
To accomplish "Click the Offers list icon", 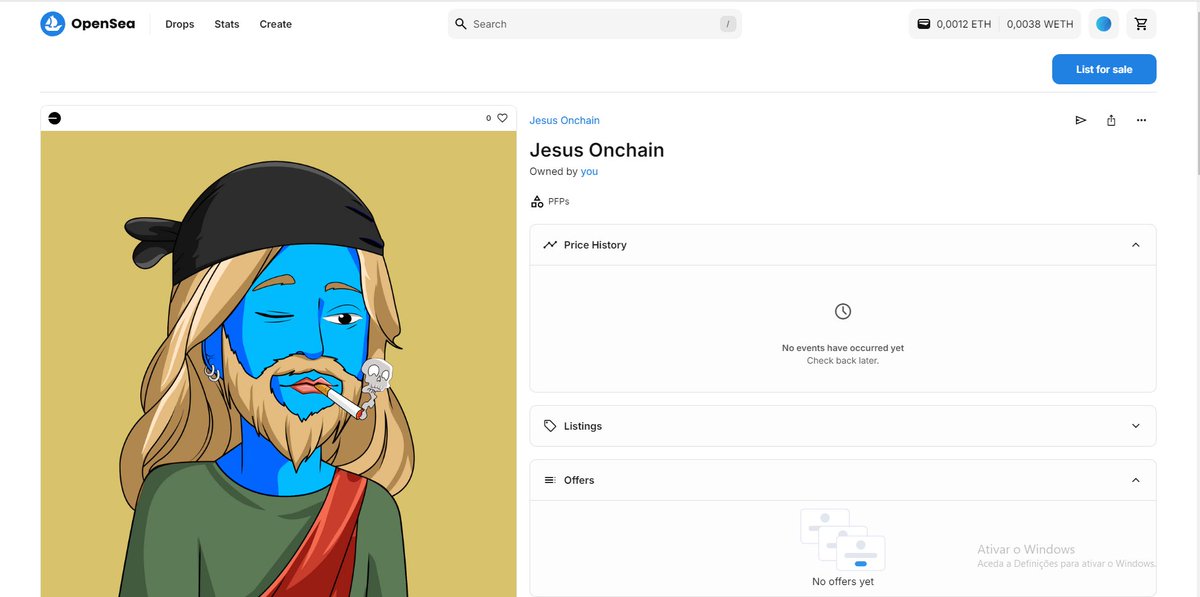I will (550, 480).
